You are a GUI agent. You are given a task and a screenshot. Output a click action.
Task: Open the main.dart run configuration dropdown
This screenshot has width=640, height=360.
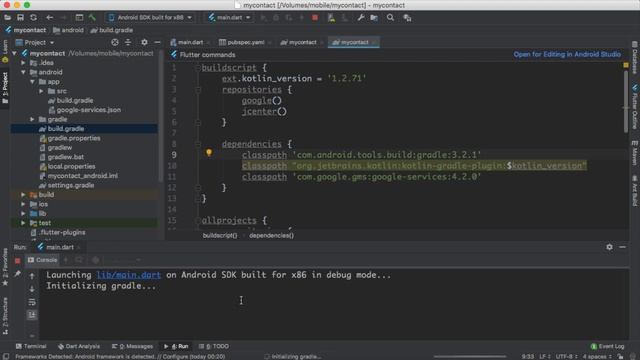coord(229,18)
